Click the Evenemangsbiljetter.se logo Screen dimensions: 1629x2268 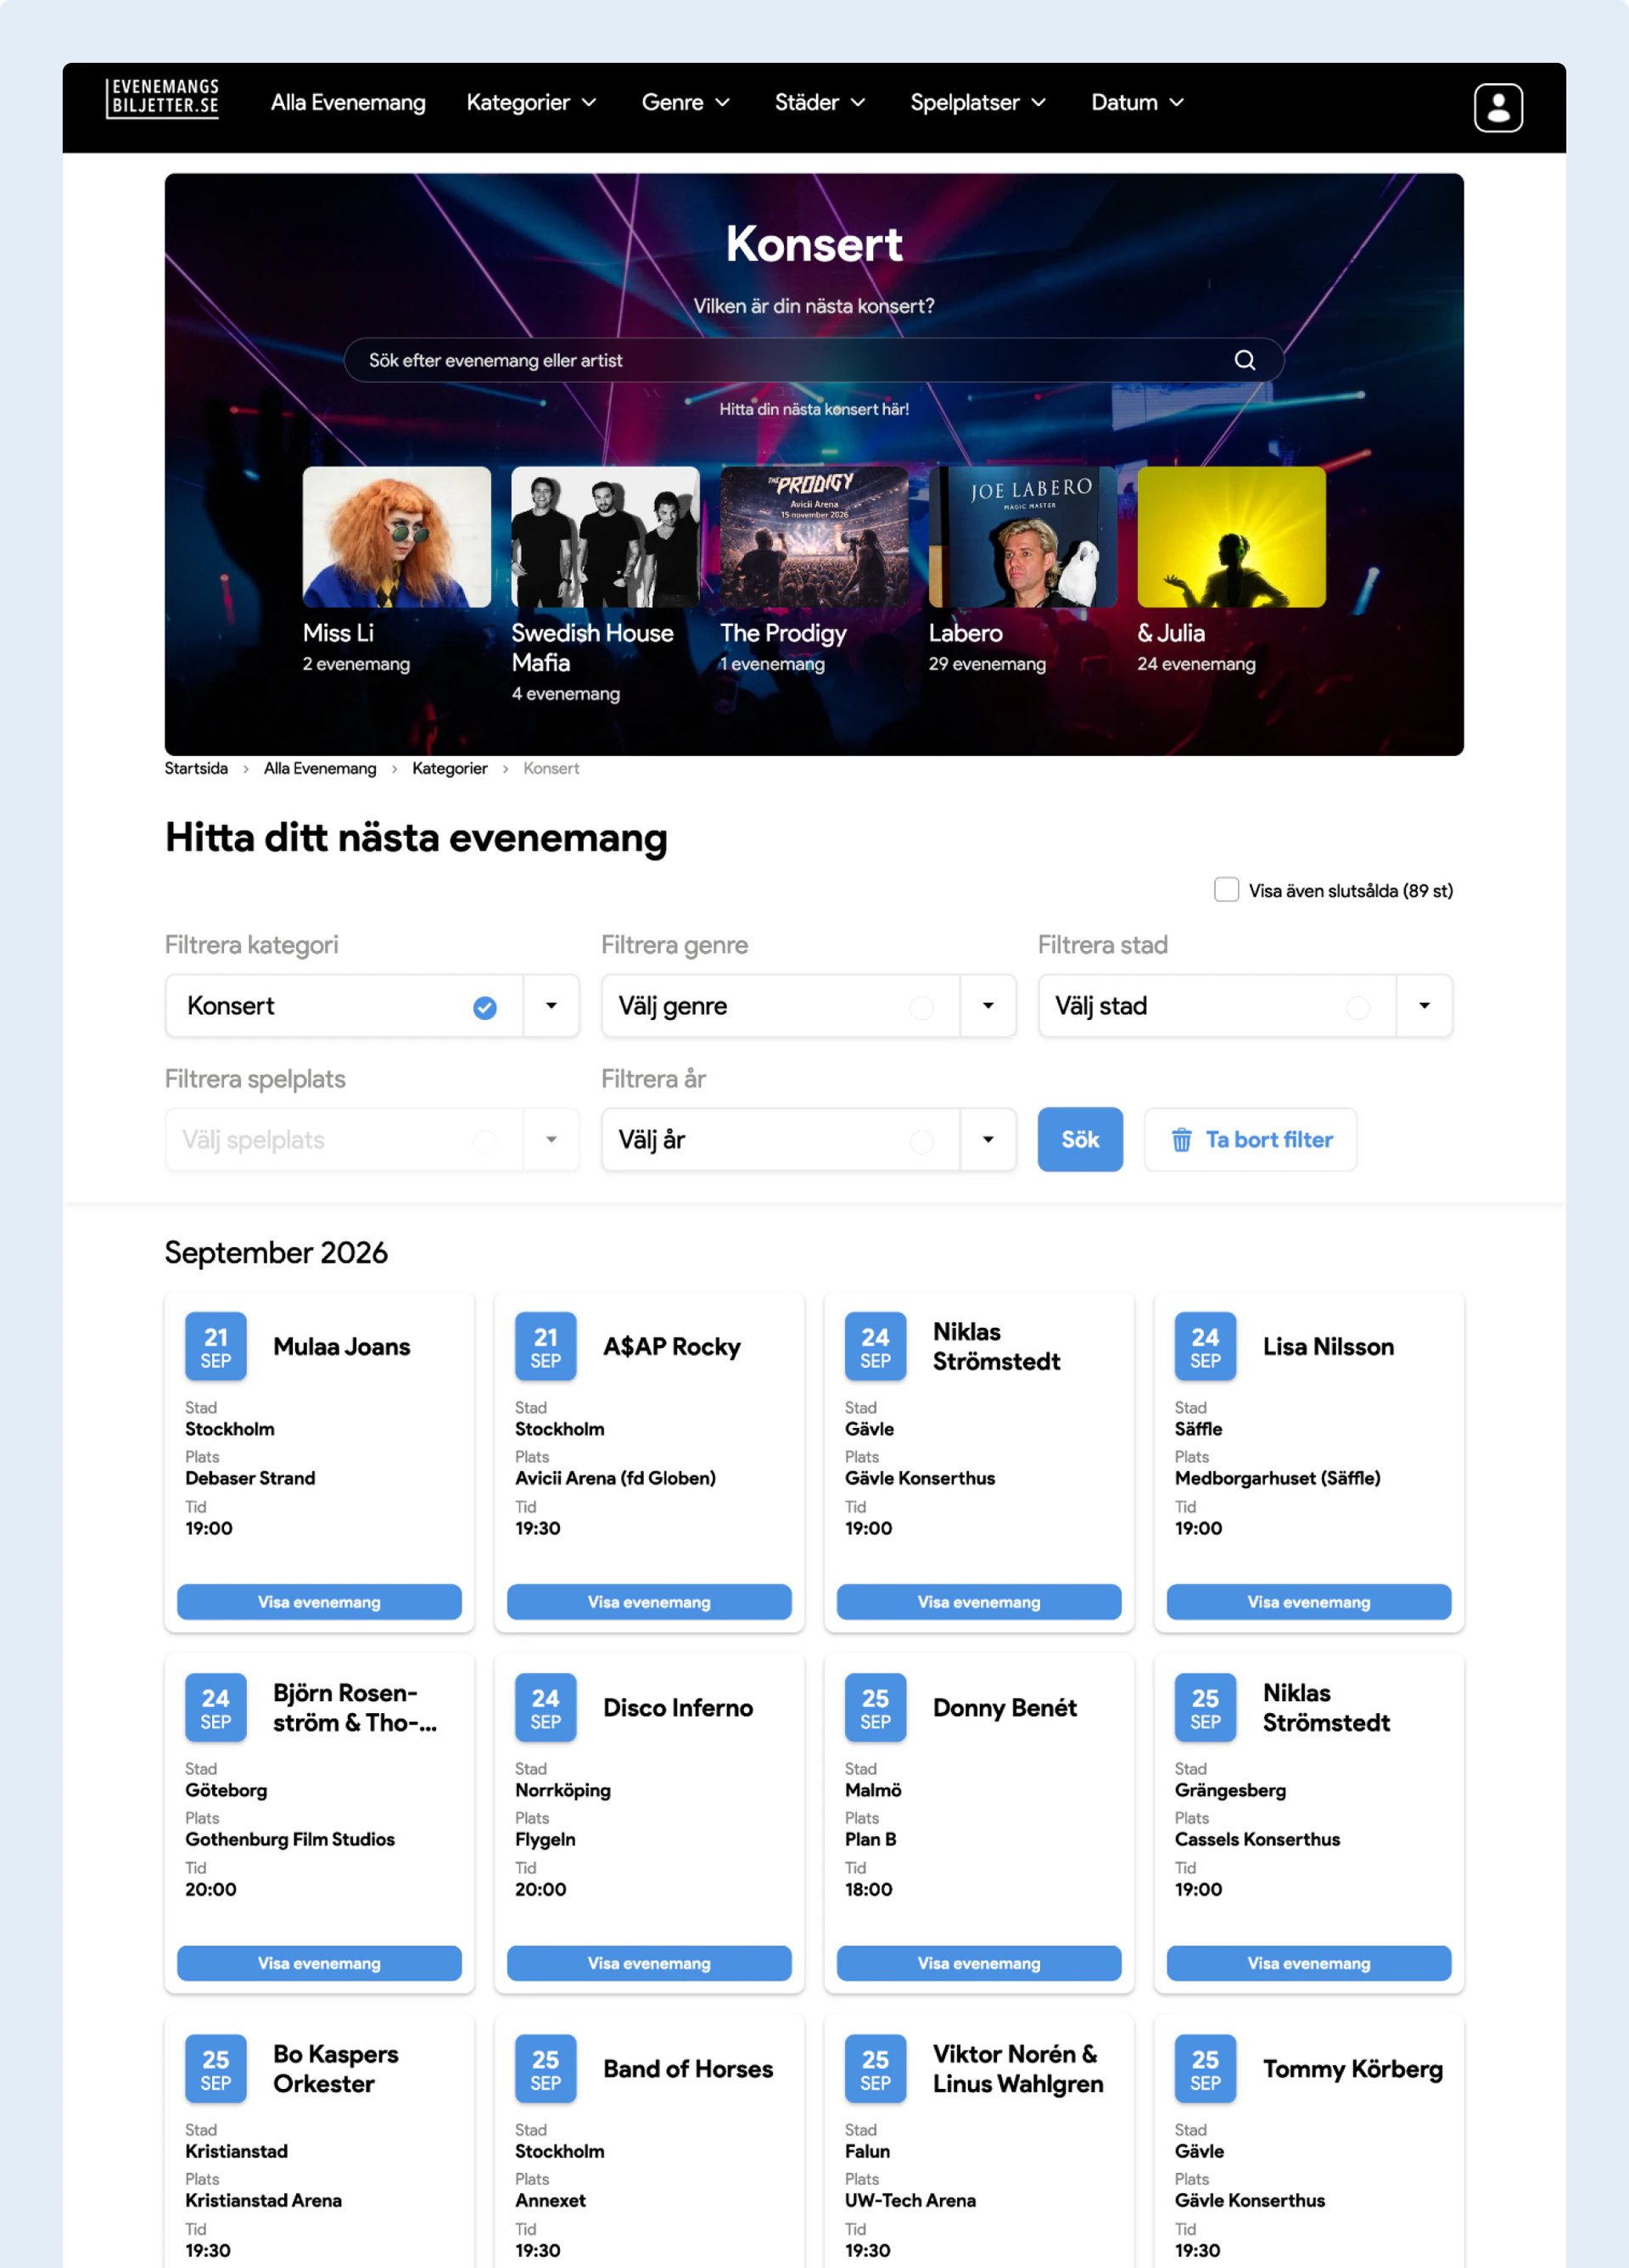163,99
